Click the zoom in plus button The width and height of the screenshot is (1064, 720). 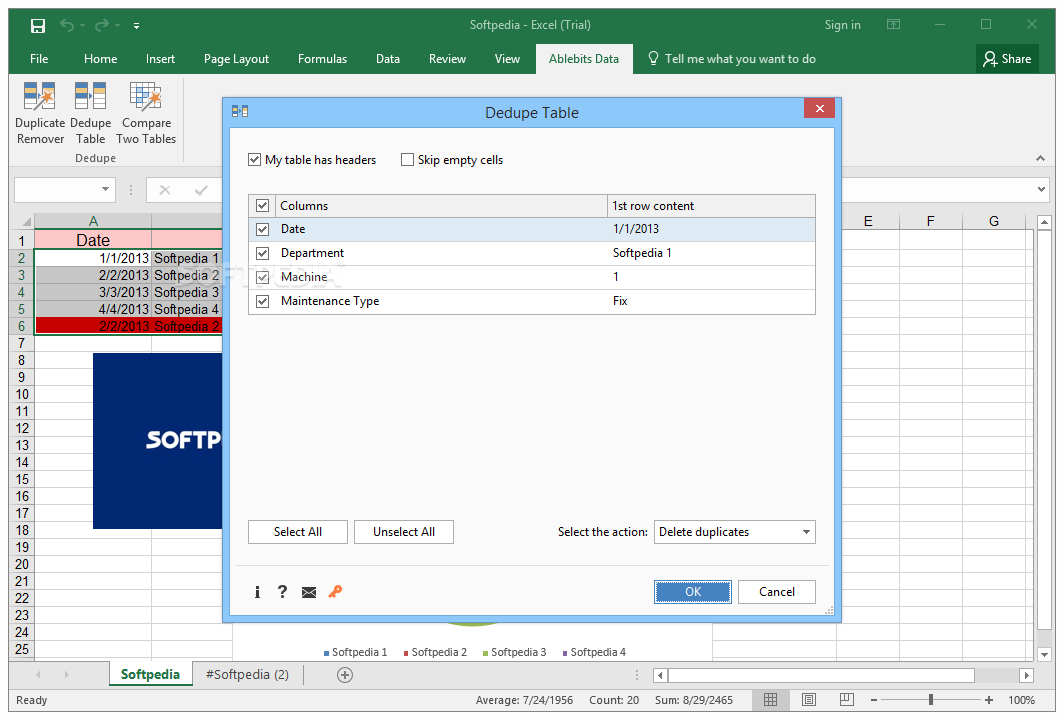click(989, 700)
